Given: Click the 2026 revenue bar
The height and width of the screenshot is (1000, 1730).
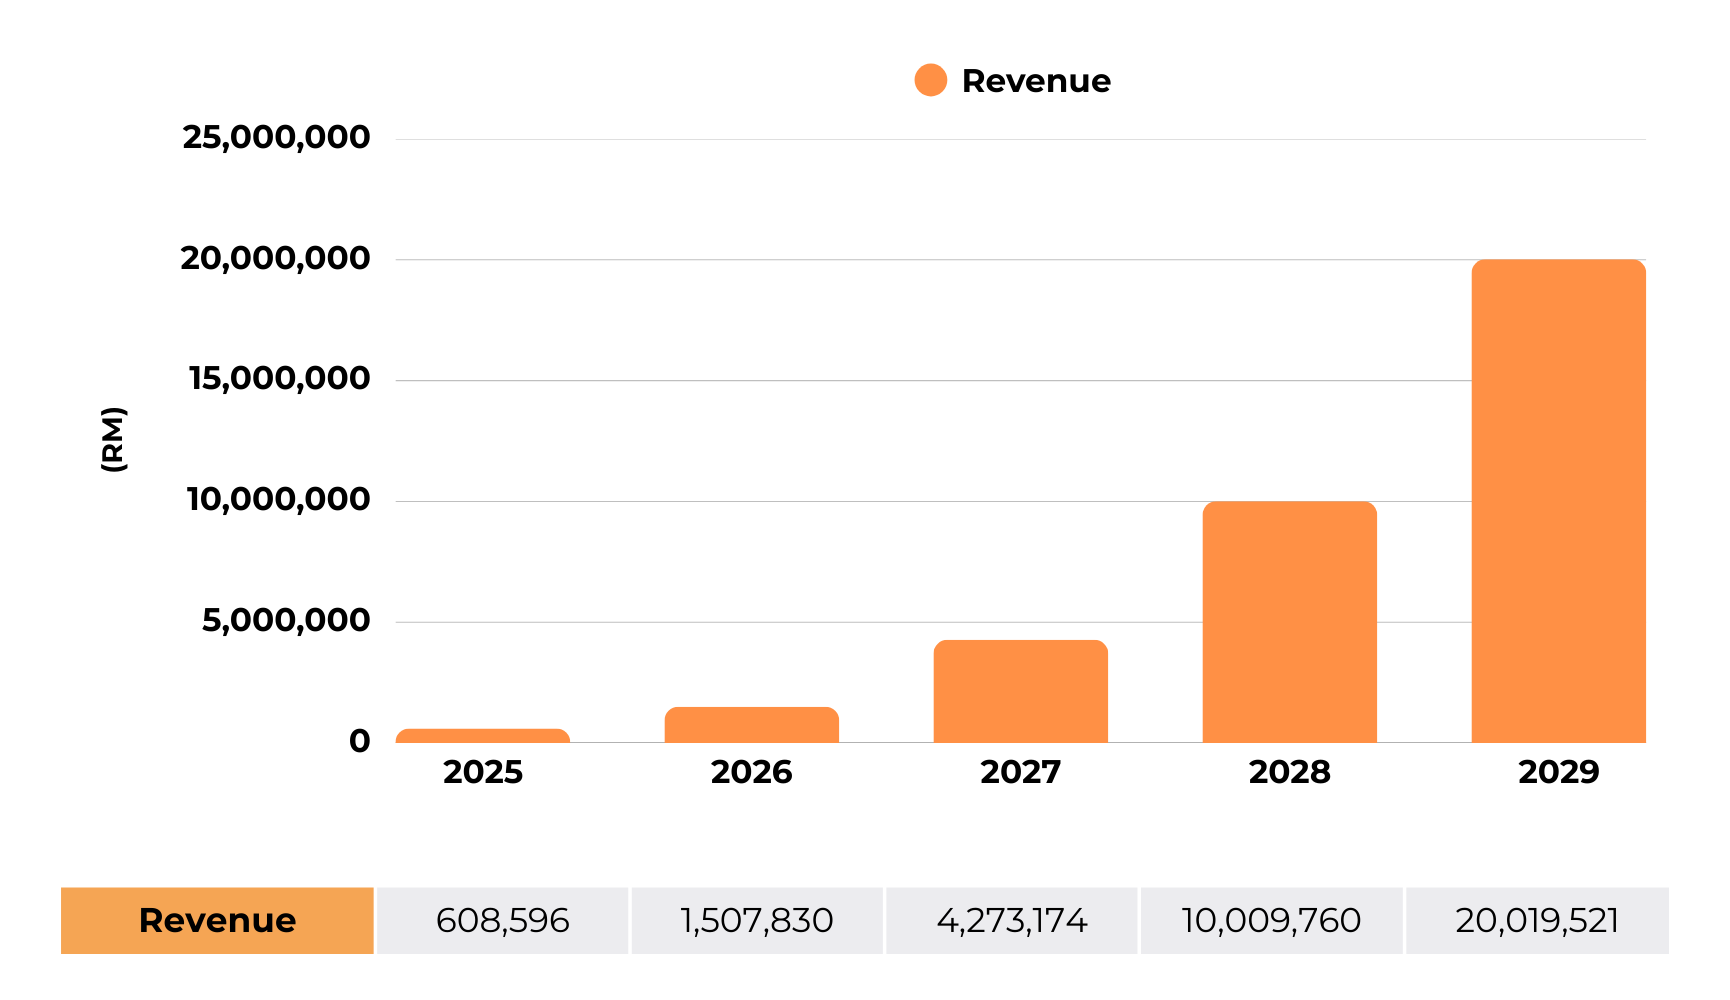Looking at the screenshot, I should (752, 725).
